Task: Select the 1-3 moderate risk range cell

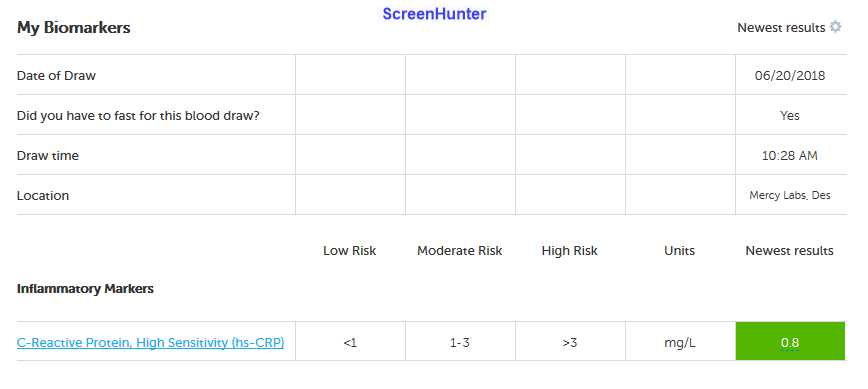Action: pos(459,343)
